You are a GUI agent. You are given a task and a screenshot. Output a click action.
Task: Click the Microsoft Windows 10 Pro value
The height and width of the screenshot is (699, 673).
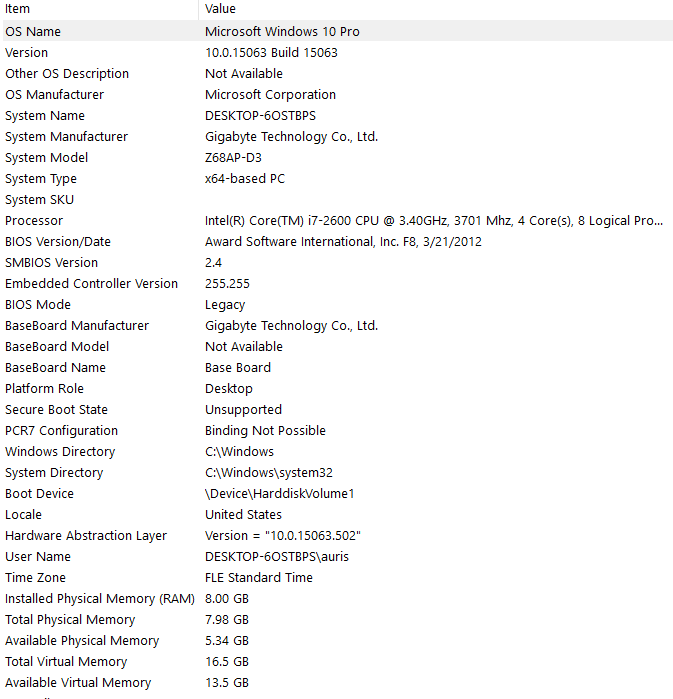(x=282, y=32)
